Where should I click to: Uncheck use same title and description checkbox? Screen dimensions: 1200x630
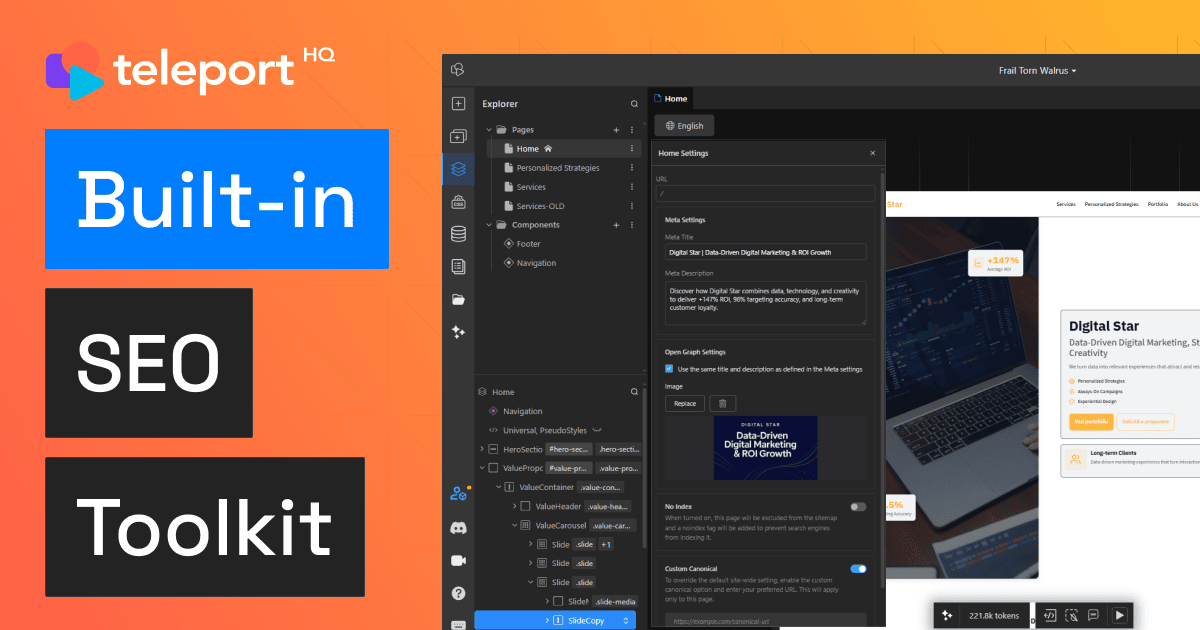tap(669, 369)
